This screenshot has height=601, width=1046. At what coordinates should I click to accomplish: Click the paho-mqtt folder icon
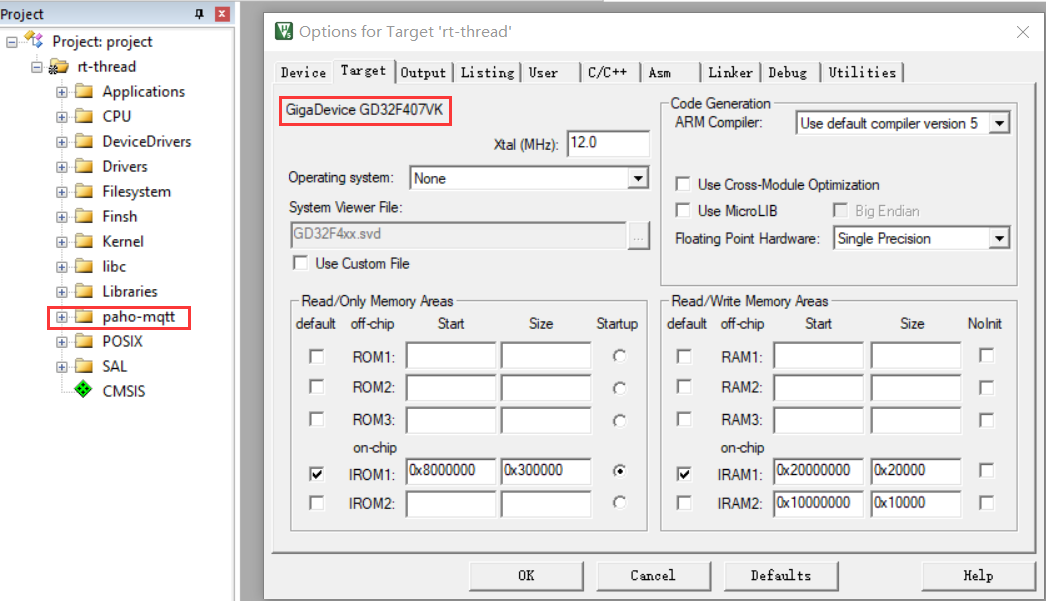(x=84, y=316)
